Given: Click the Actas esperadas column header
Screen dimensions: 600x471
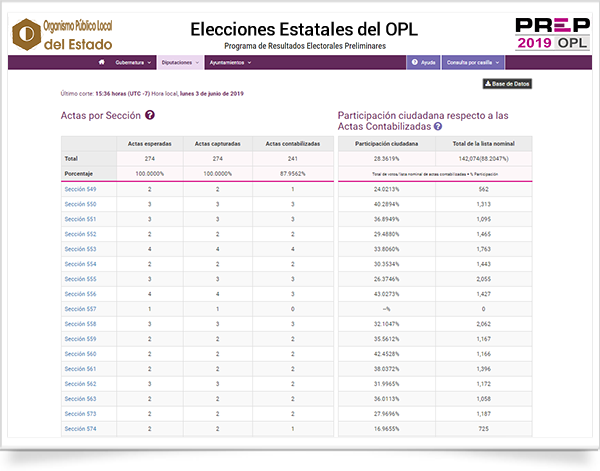Looking at the screenshot, I should pyautogui.click(x=150, y=143).
